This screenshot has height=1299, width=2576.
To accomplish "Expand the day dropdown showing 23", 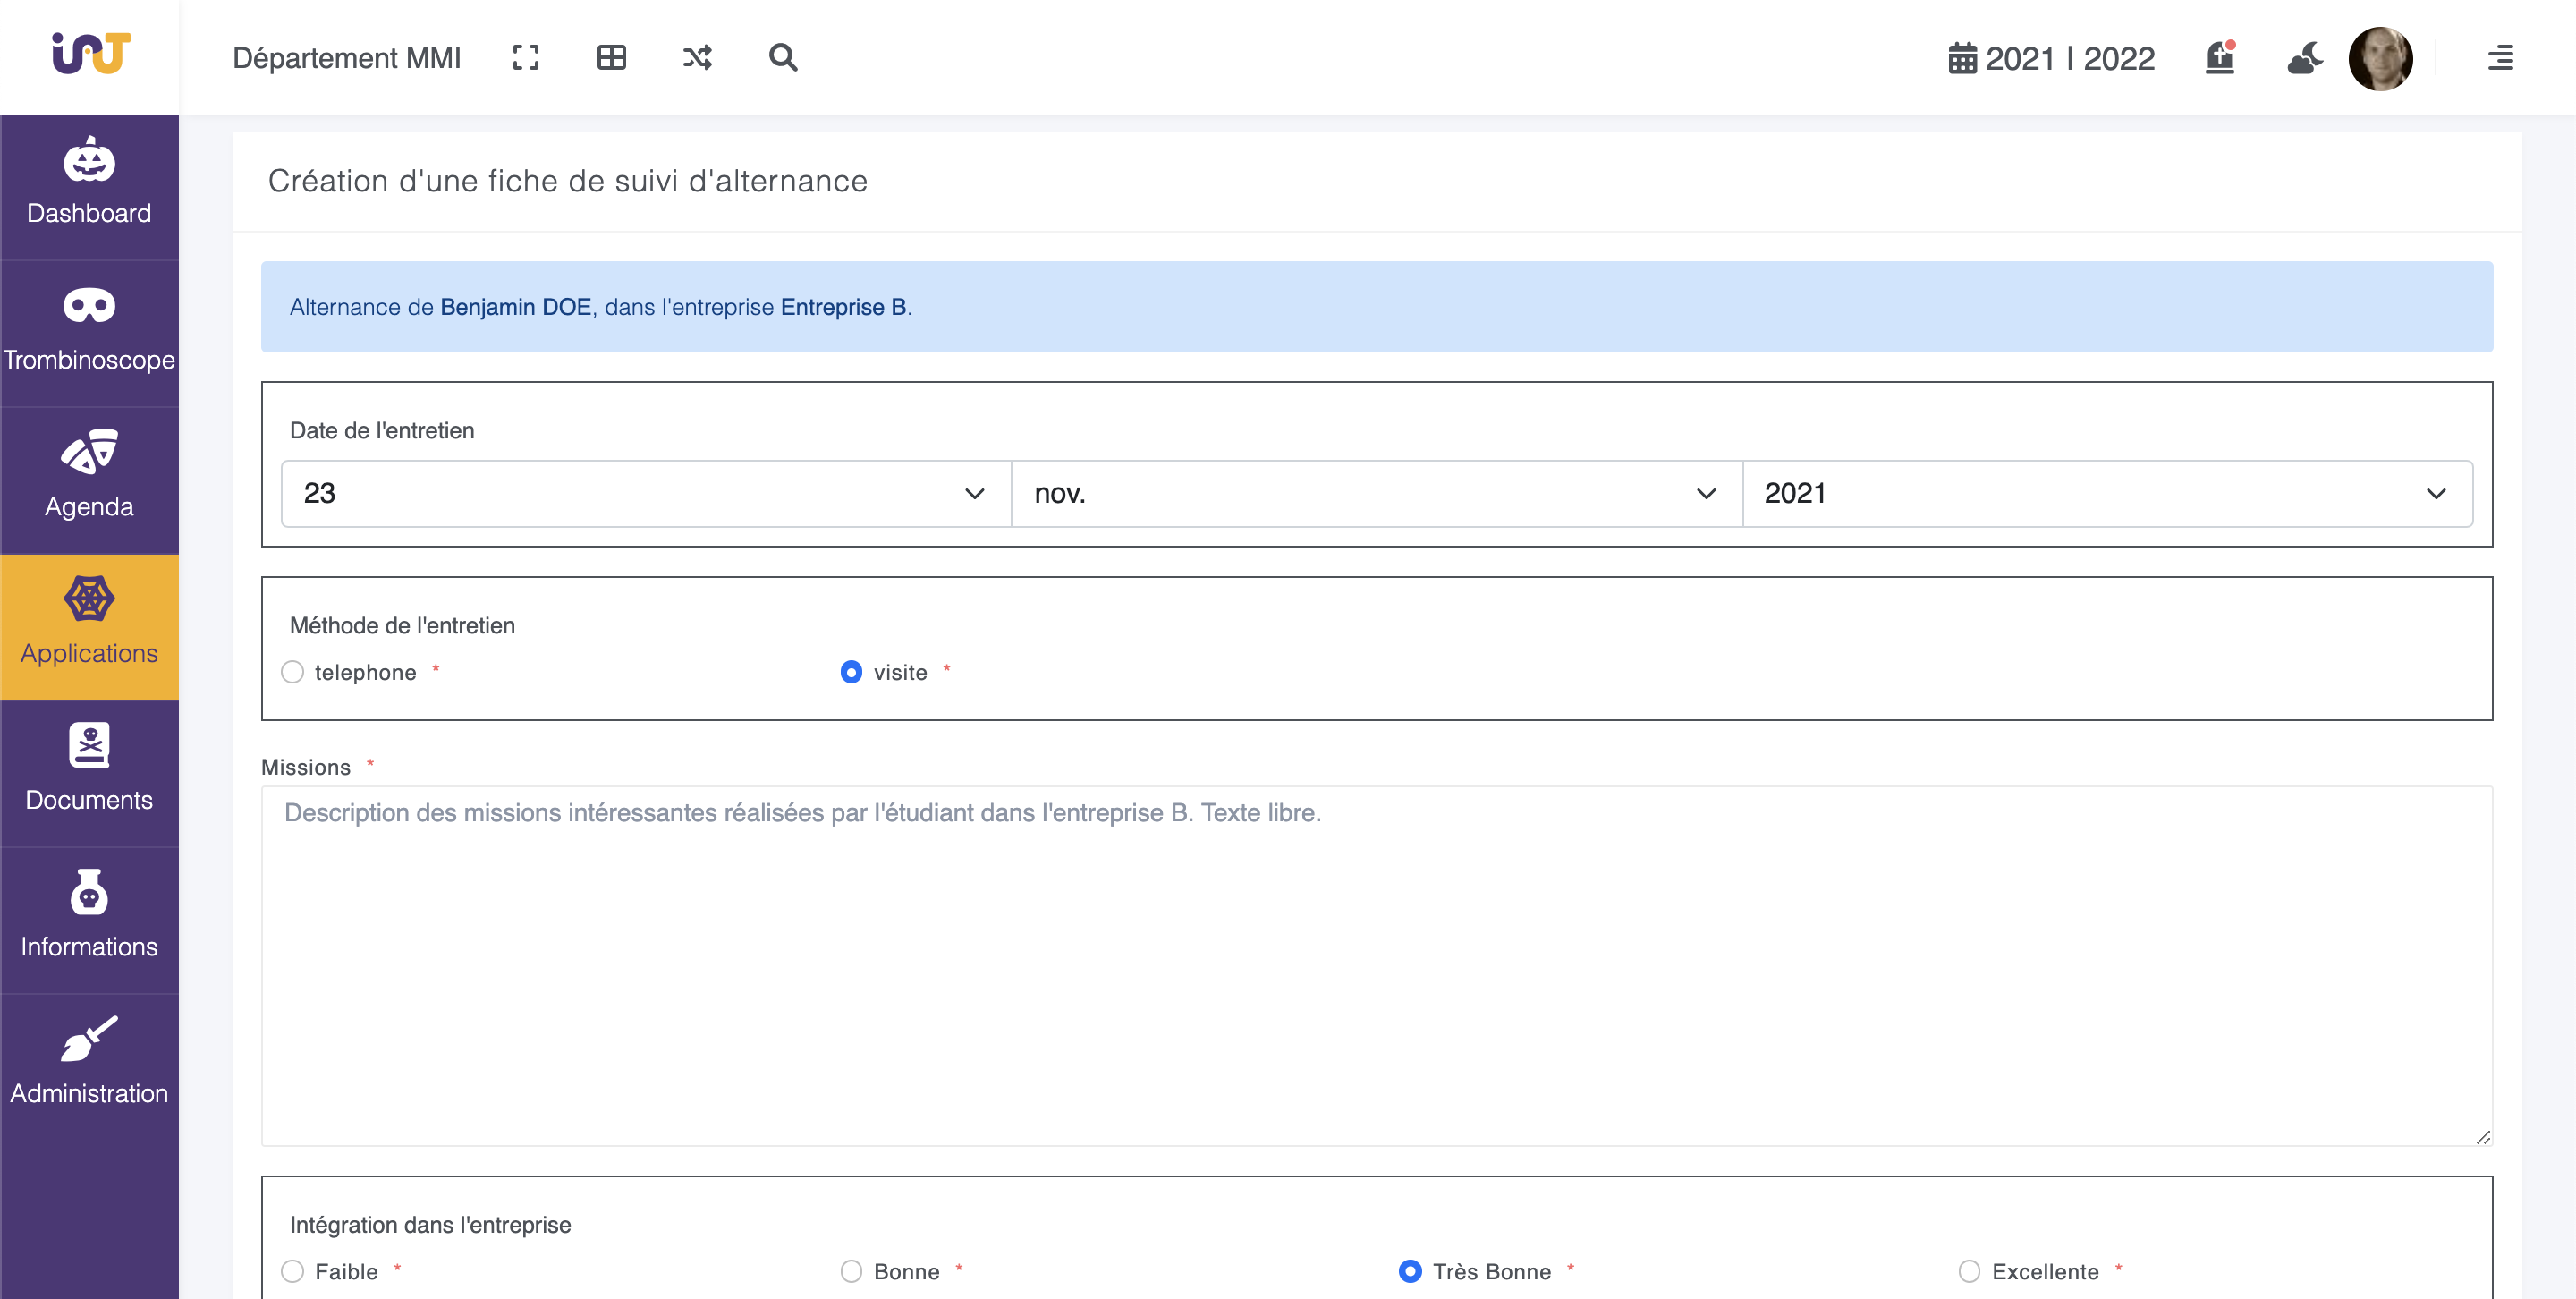I will click(646, 493).
